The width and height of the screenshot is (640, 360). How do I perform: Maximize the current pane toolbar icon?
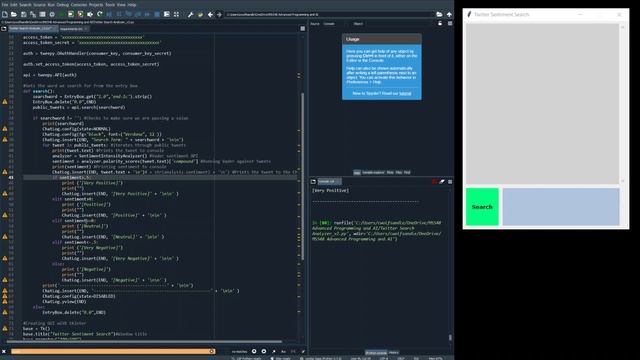pyautogui.click(x=167, y=14)
